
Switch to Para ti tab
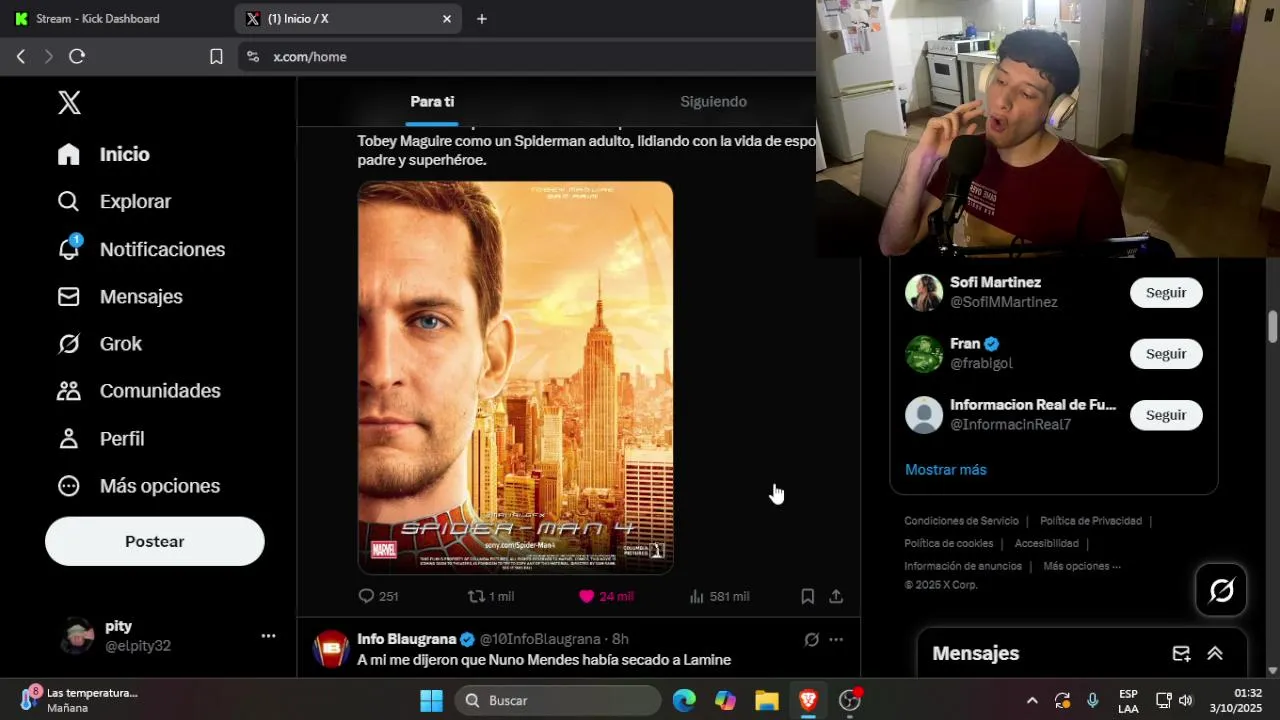[x=432, y=102]
